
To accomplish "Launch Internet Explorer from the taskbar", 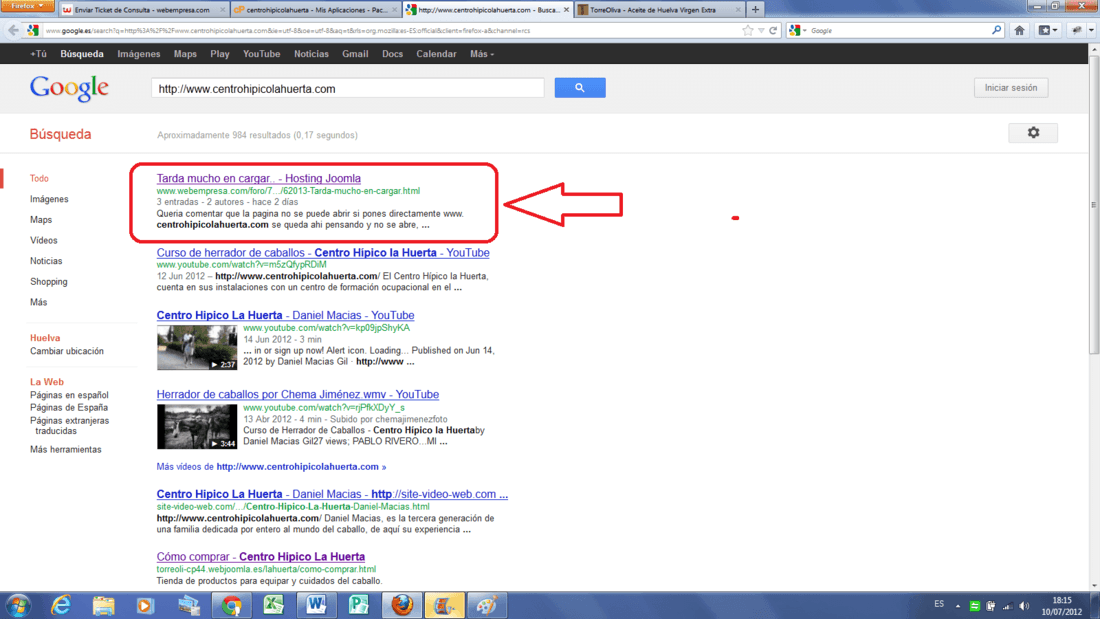I will [61, 605].
